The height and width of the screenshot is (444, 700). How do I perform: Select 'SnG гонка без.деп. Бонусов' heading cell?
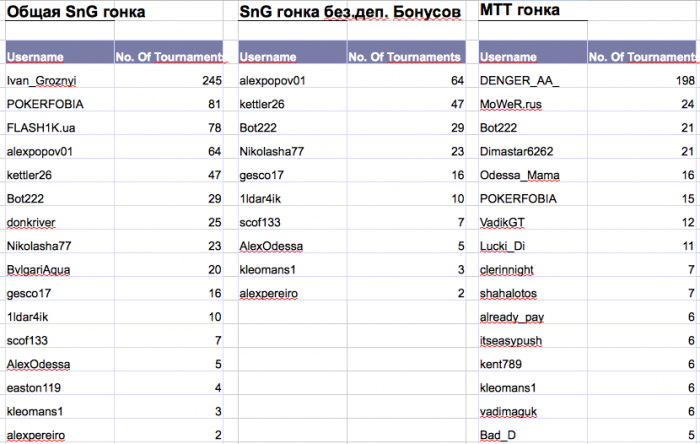351,15
